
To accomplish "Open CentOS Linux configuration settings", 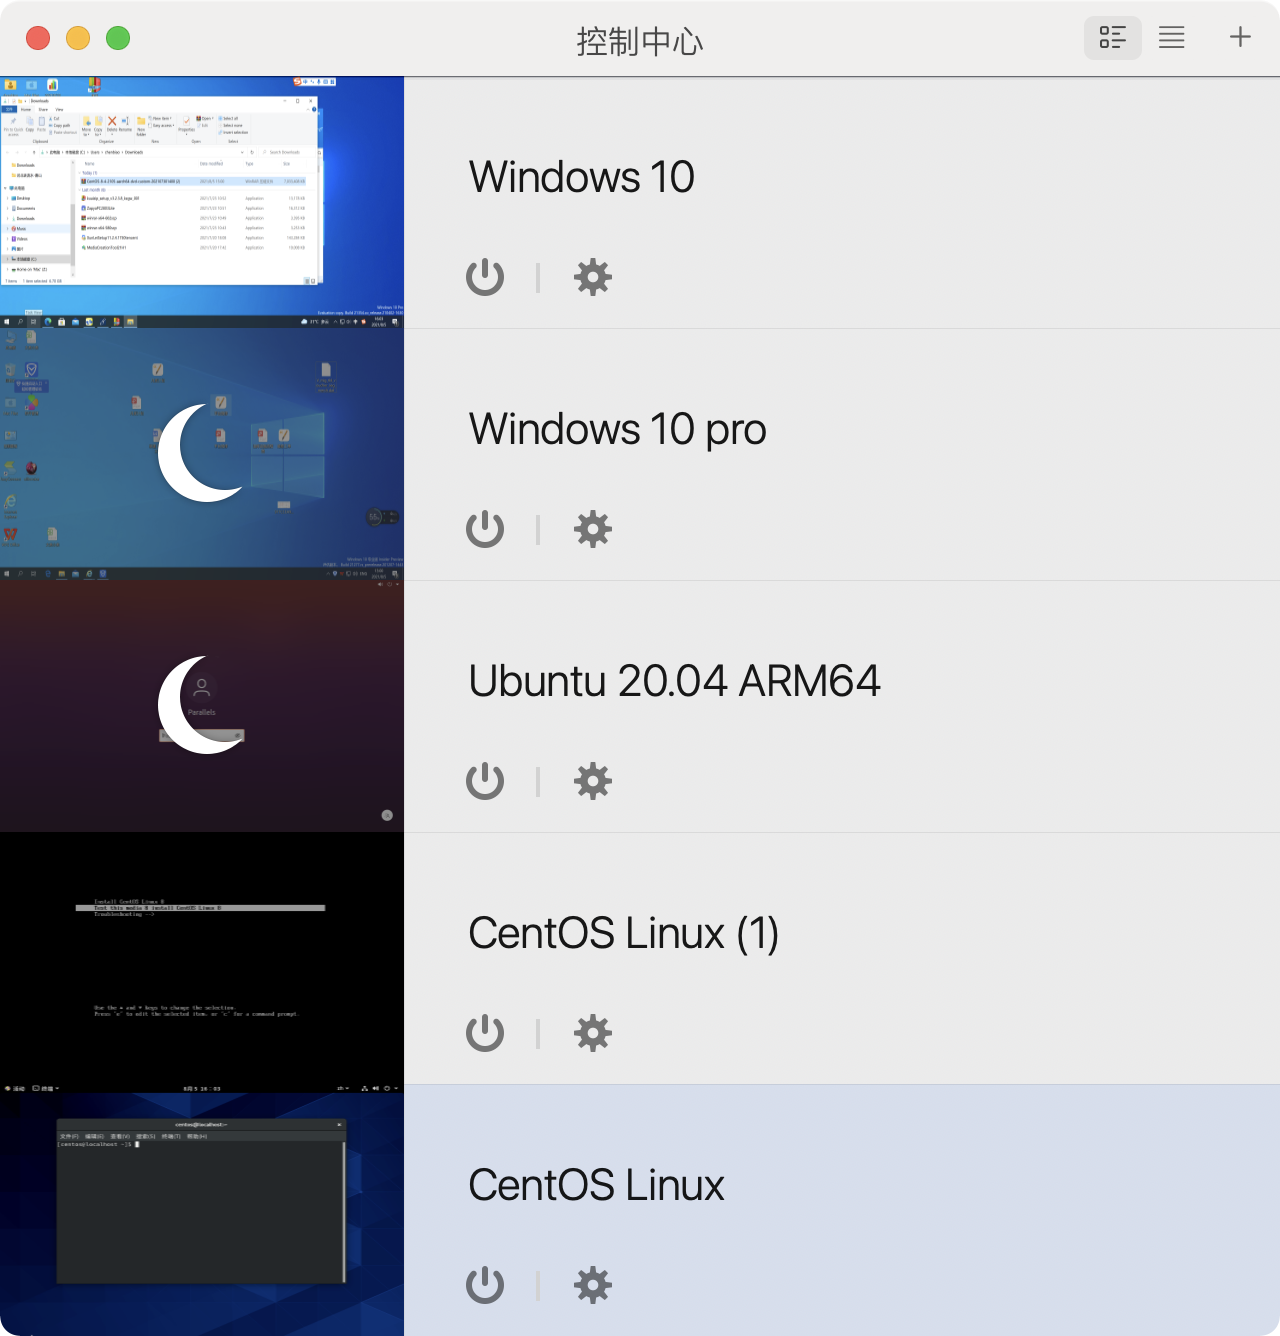I will pos(592,1285).
